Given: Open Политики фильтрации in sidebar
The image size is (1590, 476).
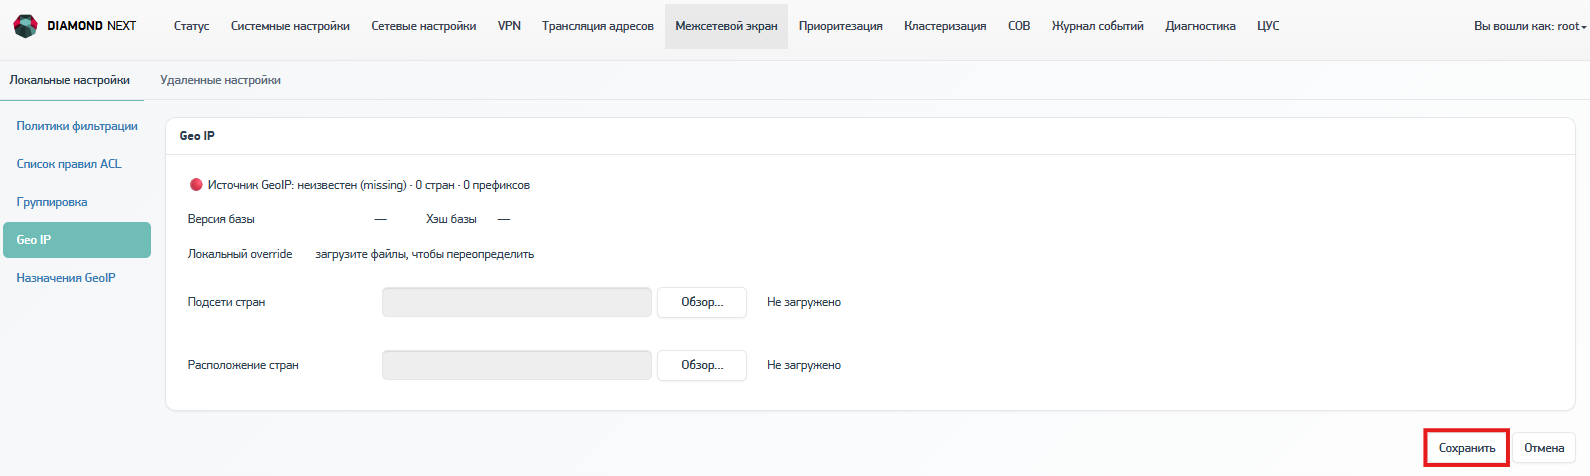Looking at the screenshot, I should click(77, 126).
